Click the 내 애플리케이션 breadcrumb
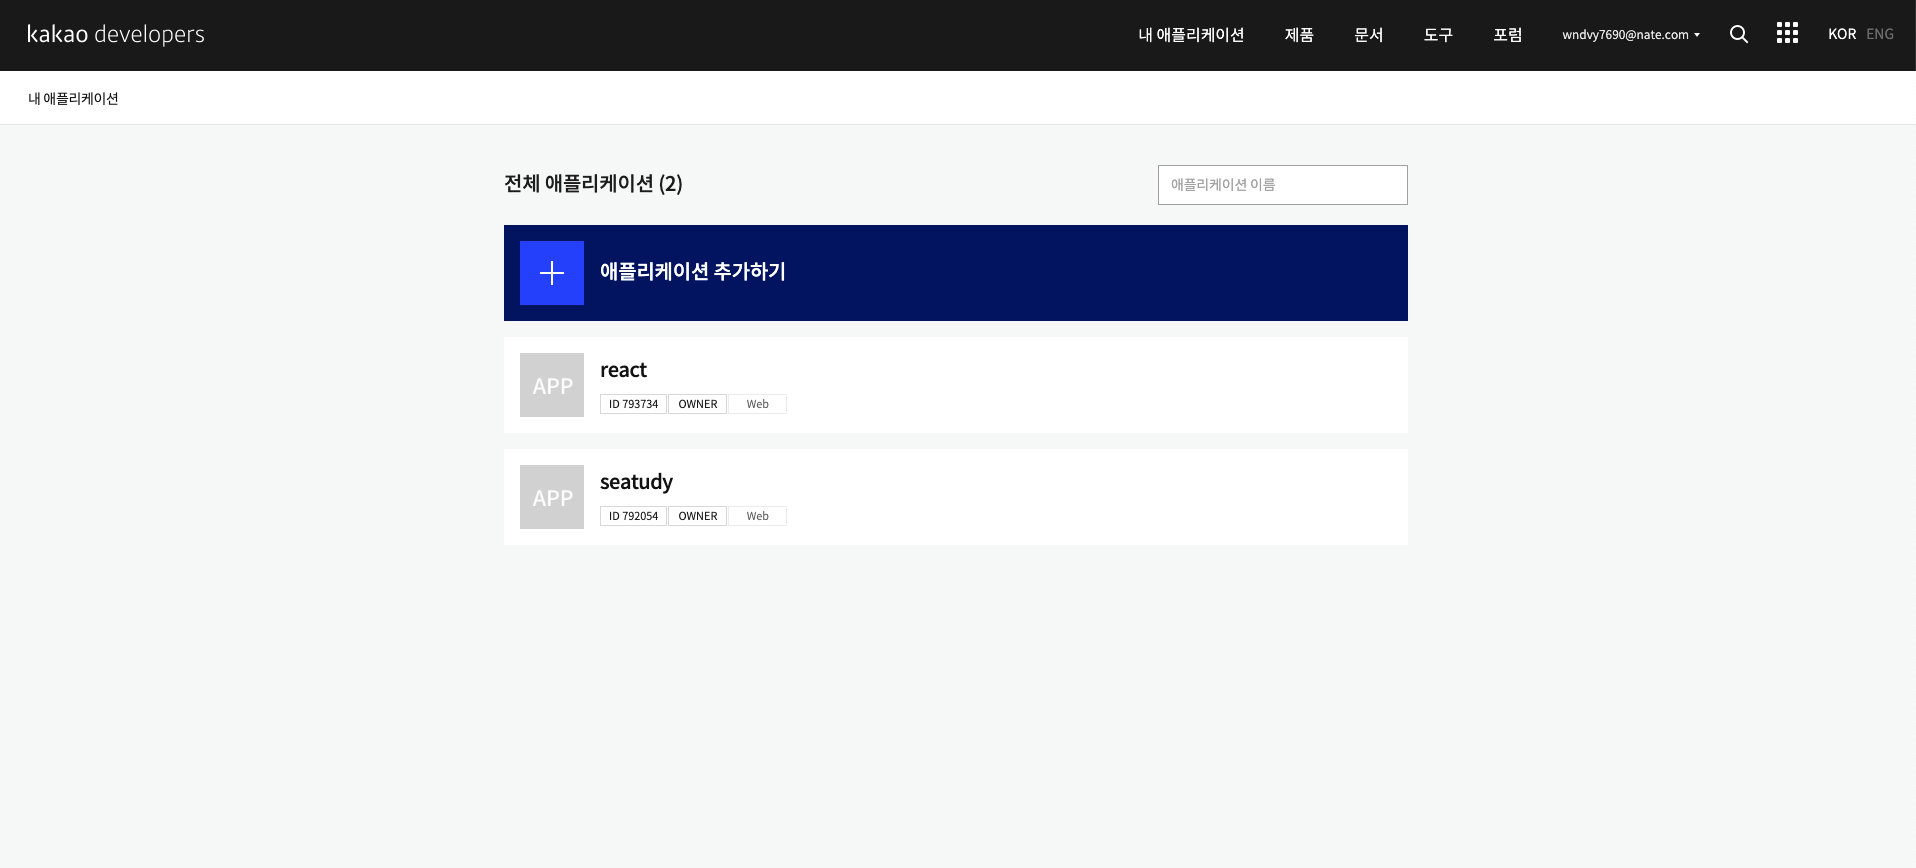The width and height of the screenshot is (1916, 868). click(73, 99)
